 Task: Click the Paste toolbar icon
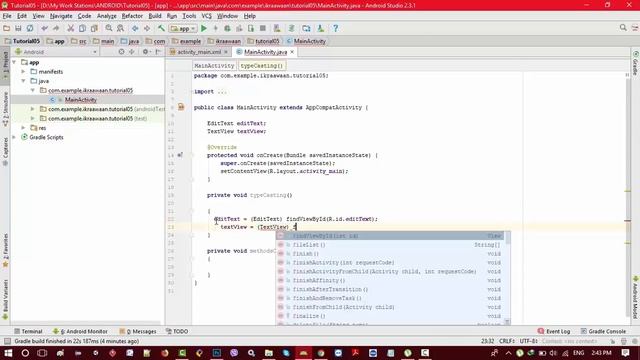94,28
